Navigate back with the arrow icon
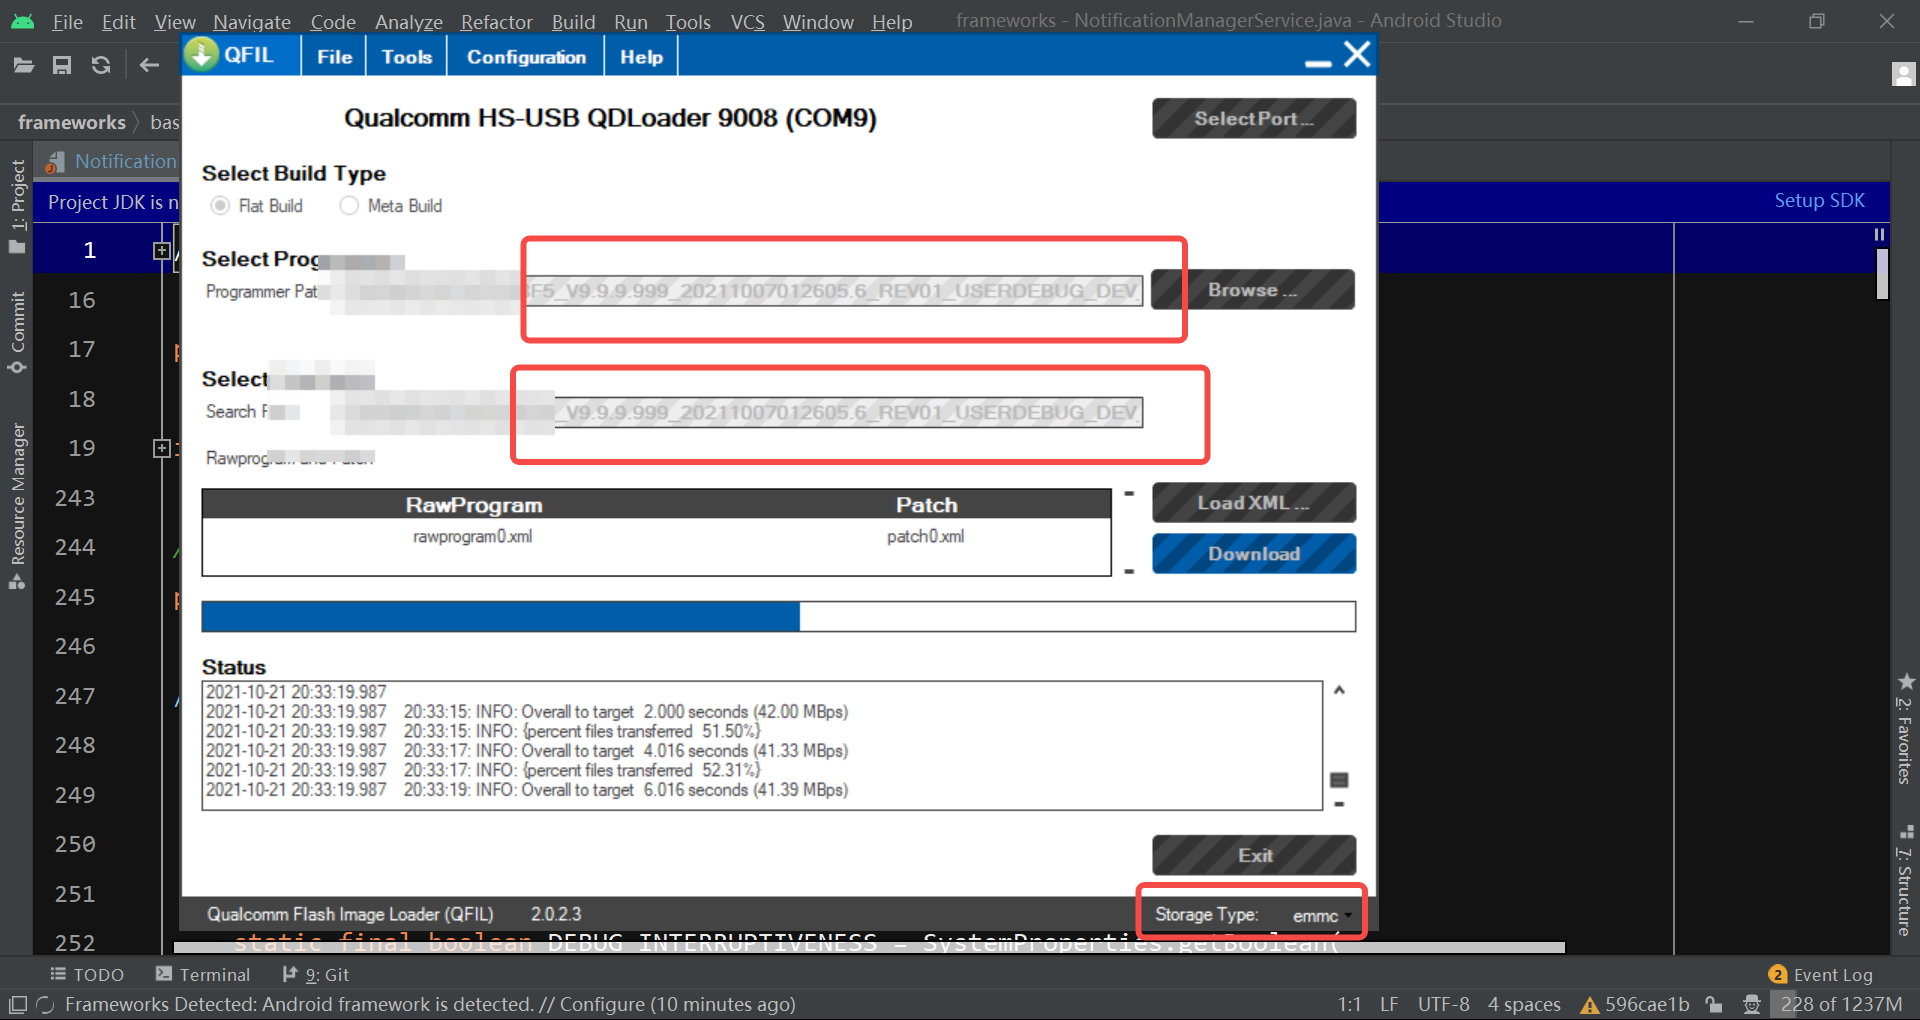Viewport: 1920px width, 1020px height. click(x=149, y=65)
